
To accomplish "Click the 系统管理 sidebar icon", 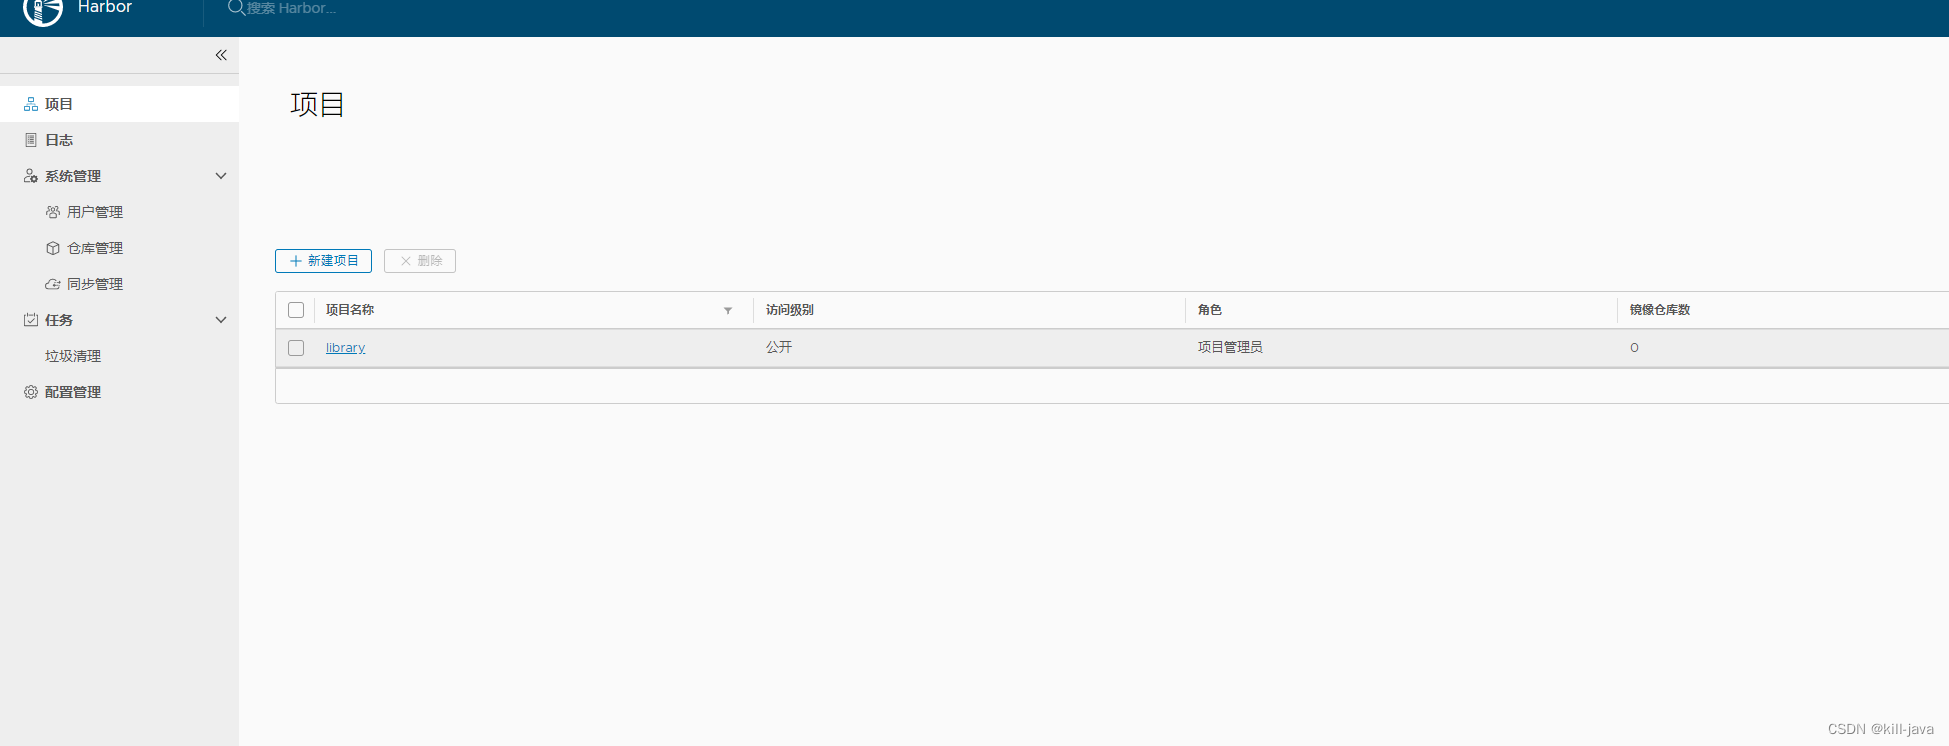I will point(31,176).
